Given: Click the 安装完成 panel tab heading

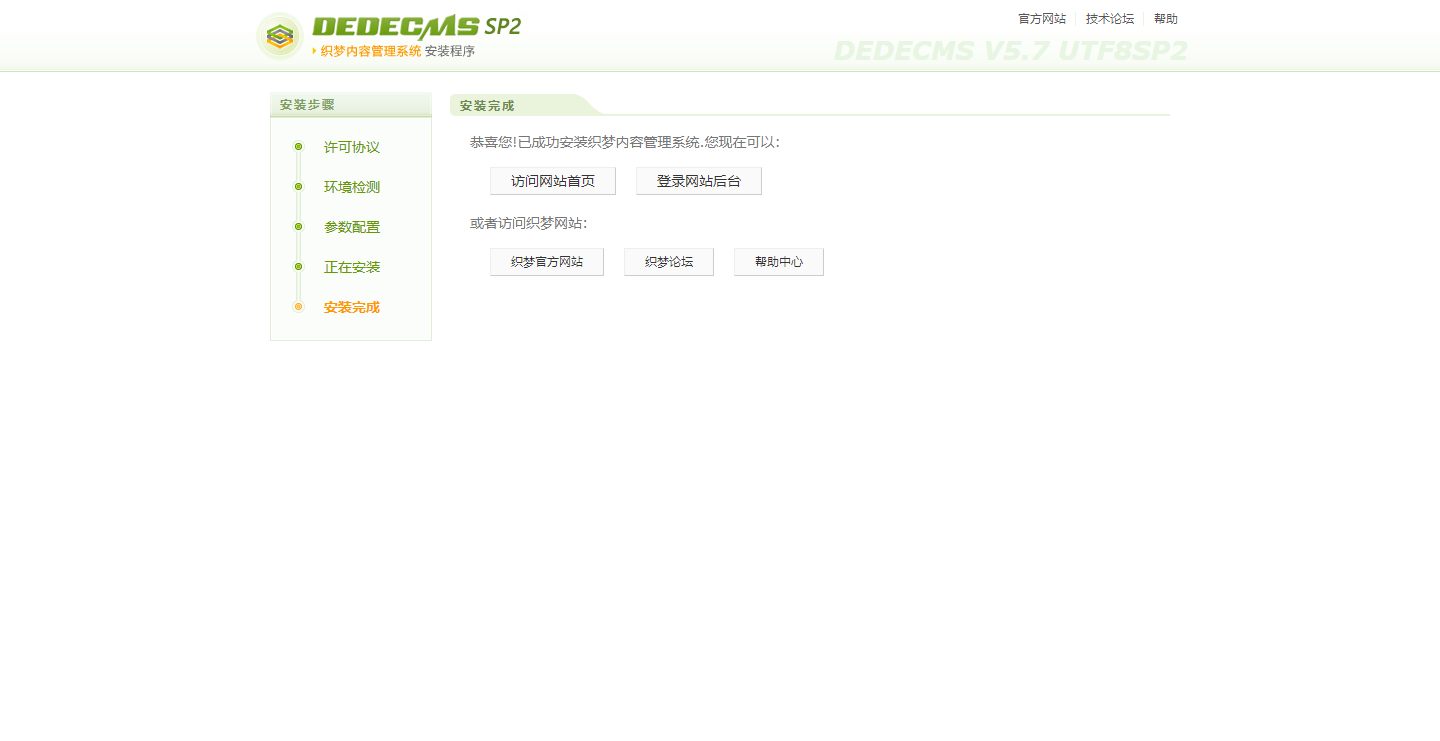Looking at the screenshot, I should click(x=487, y=105).
